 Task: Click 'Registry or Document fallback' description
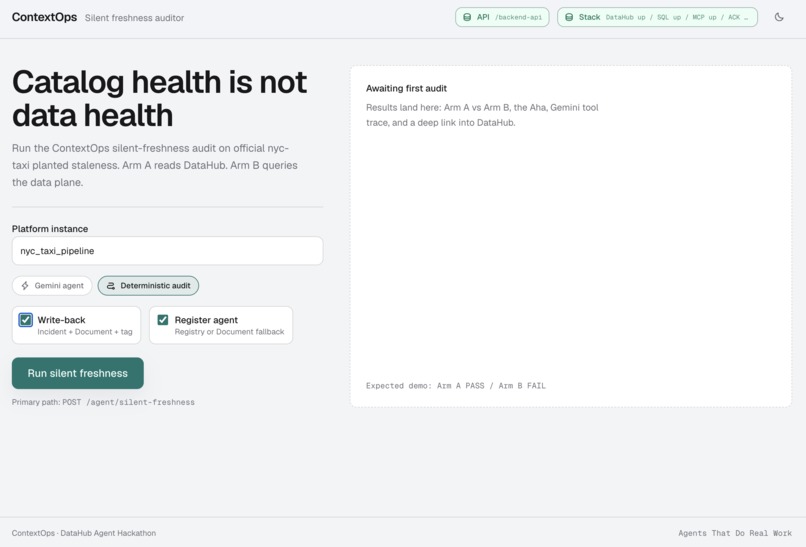229,332
